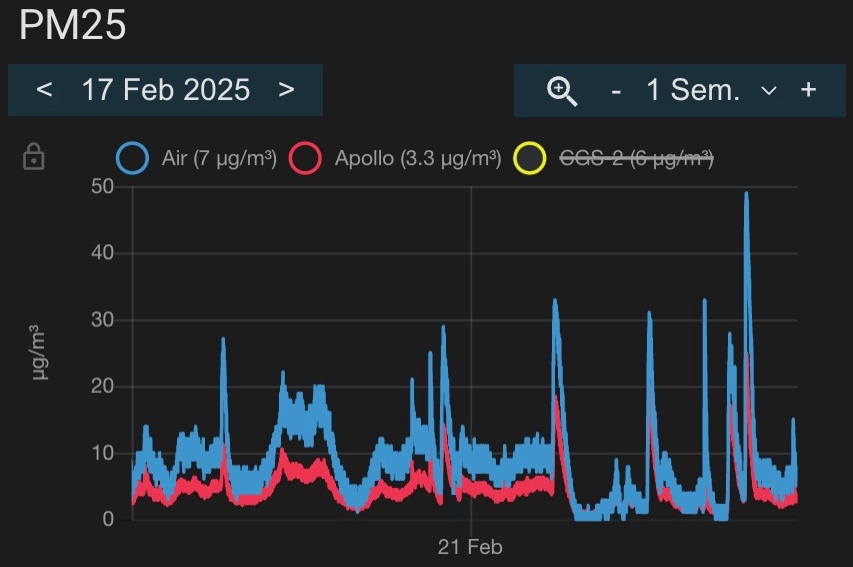
Task: Click the 50 label on the y-axis
Action: (x=102, y=187)
